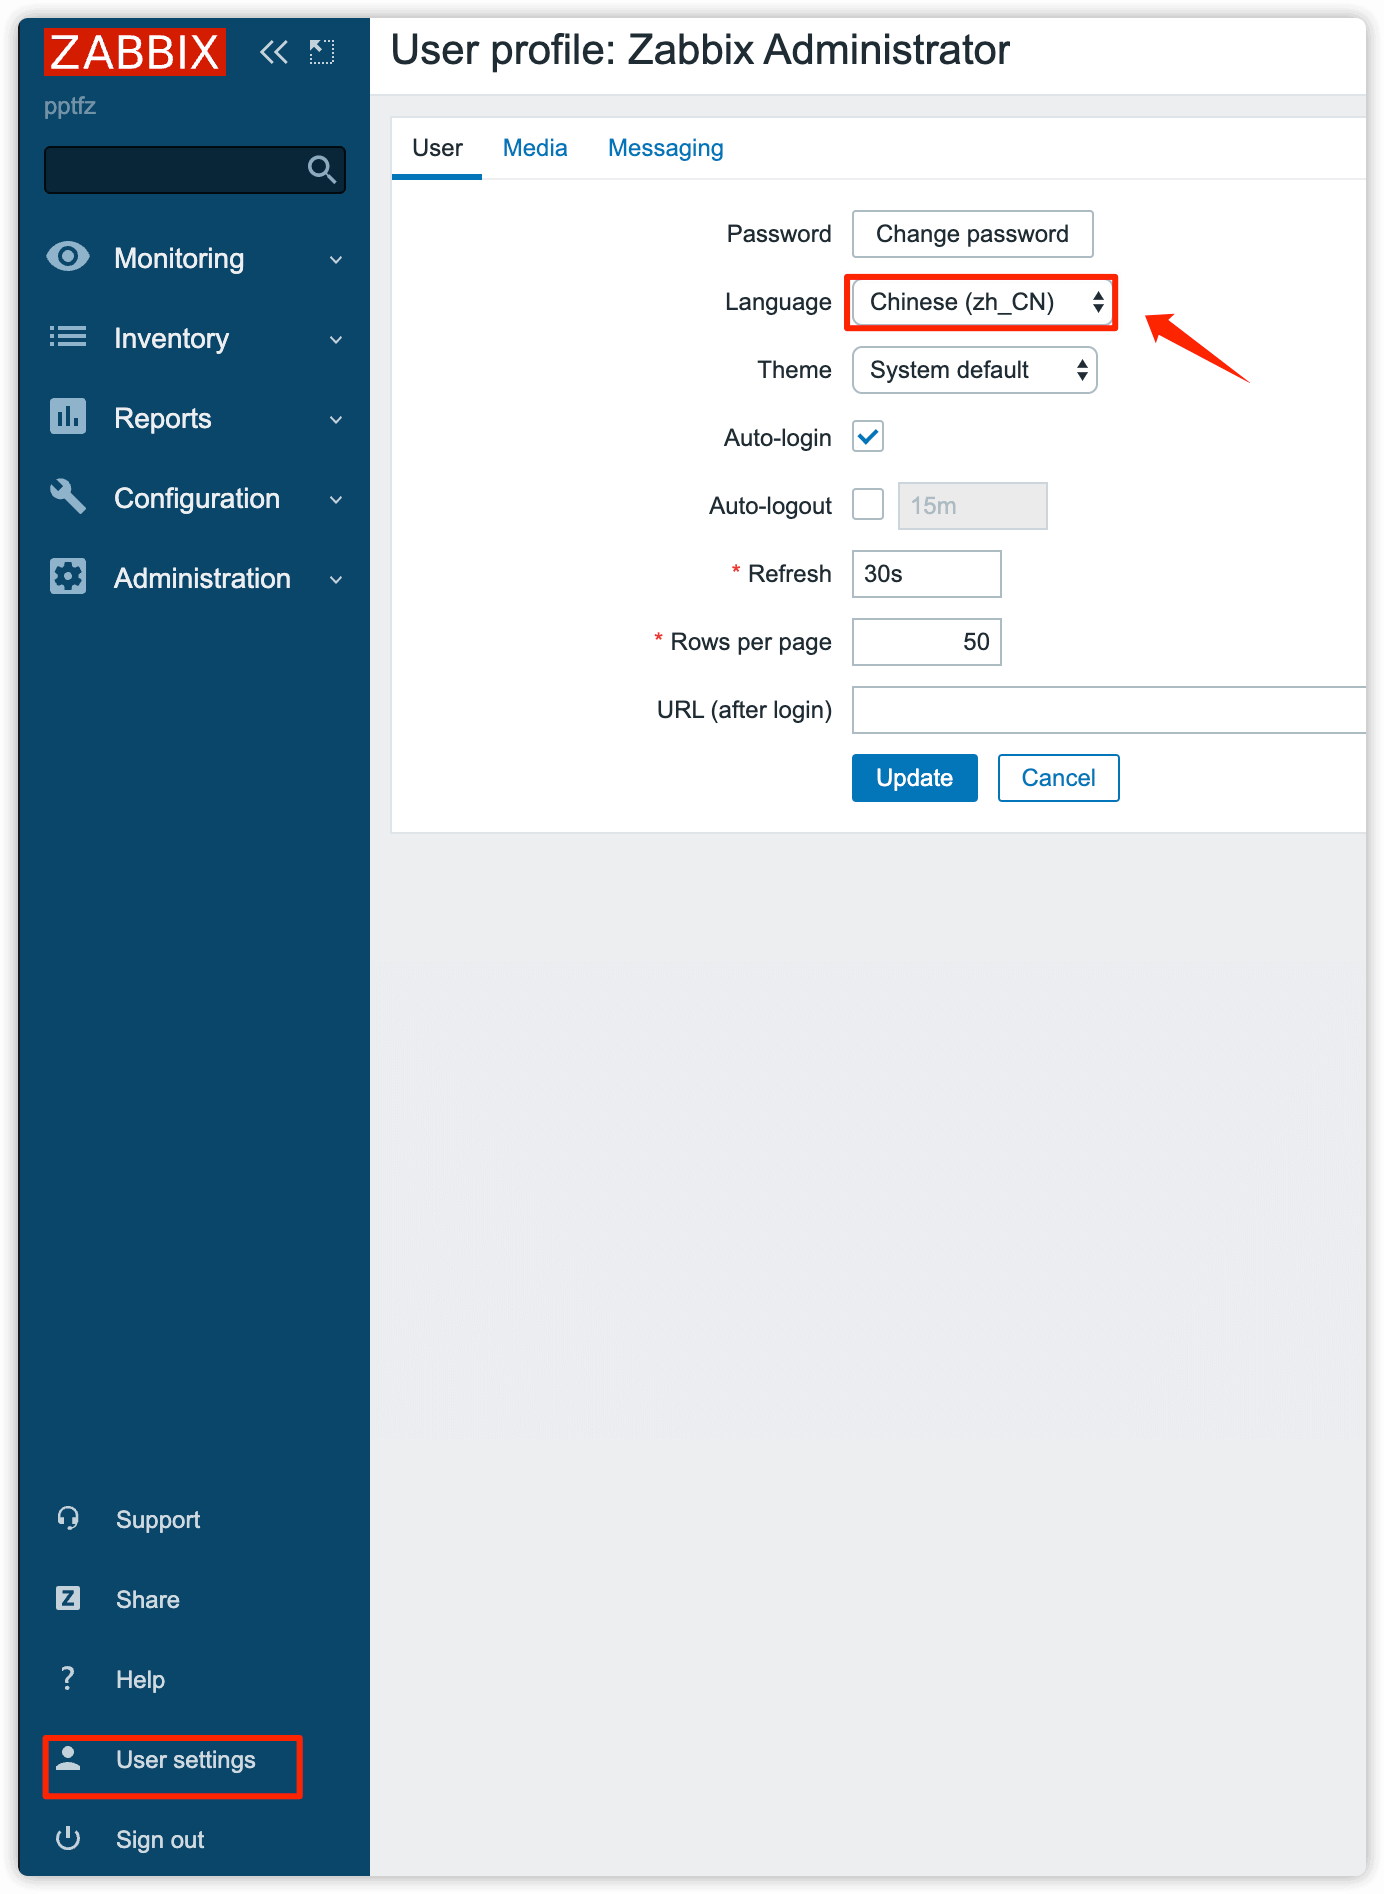The image size is (1384, 1894).
Task: Expand Administration menu chevron
Action: (x=336, y=580)
